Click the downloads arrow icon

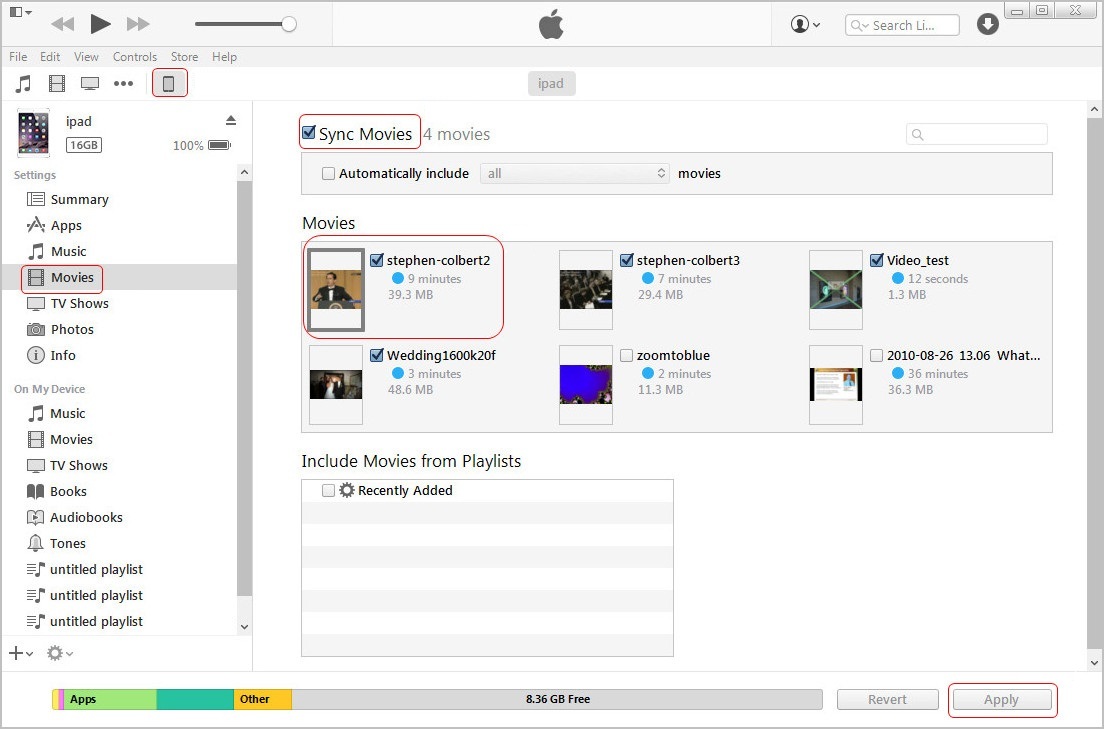988,25
